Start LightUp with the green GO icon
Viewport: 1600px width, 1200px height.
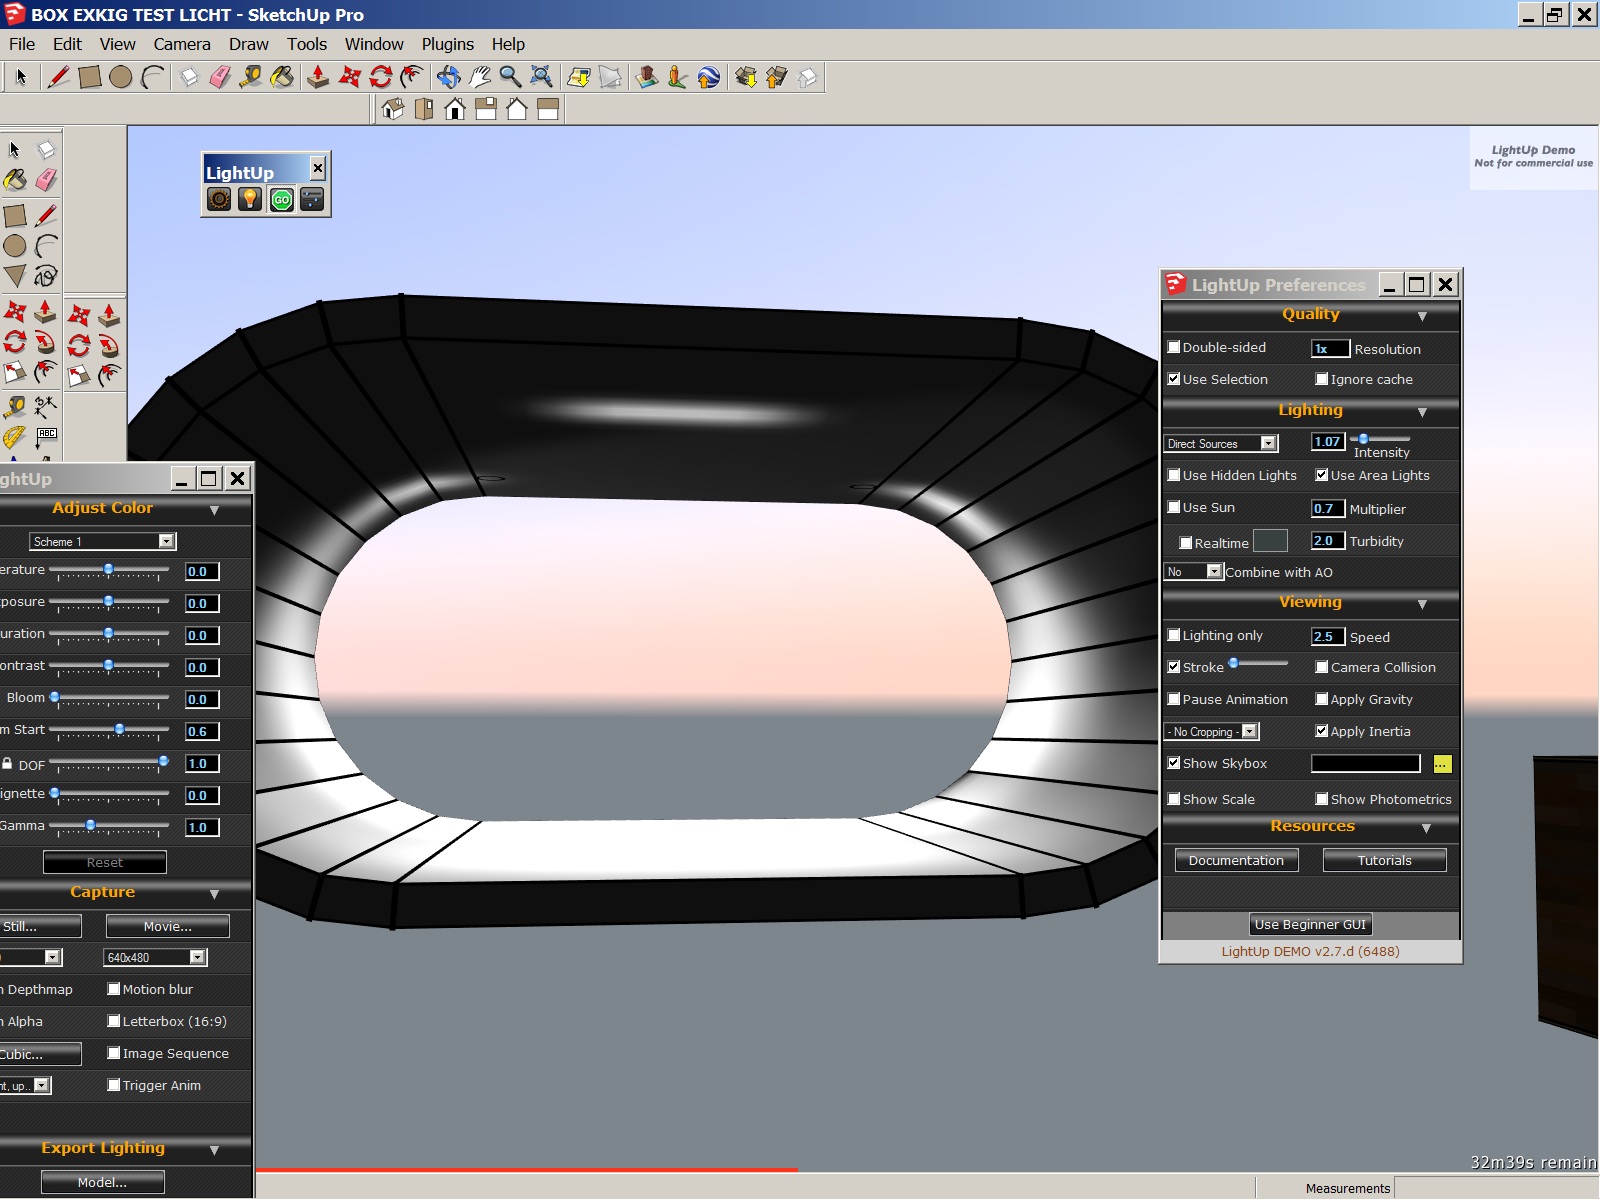pos(282,199)
